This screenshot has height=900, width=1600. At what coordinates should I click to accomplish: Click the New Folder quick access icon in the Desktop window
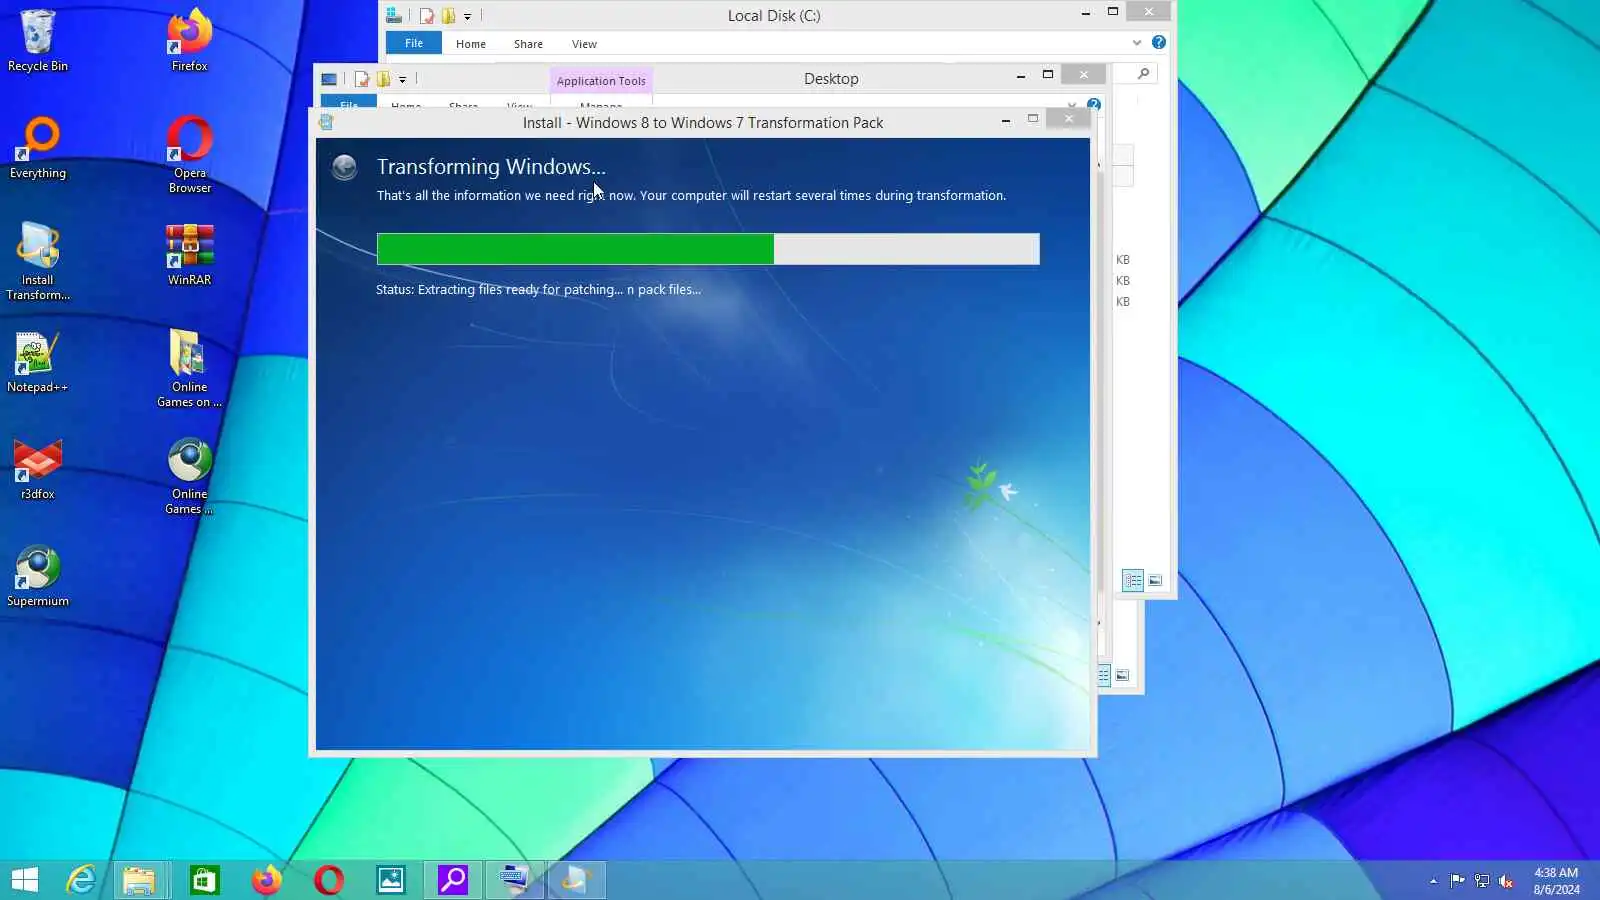[x=383, y=79]
